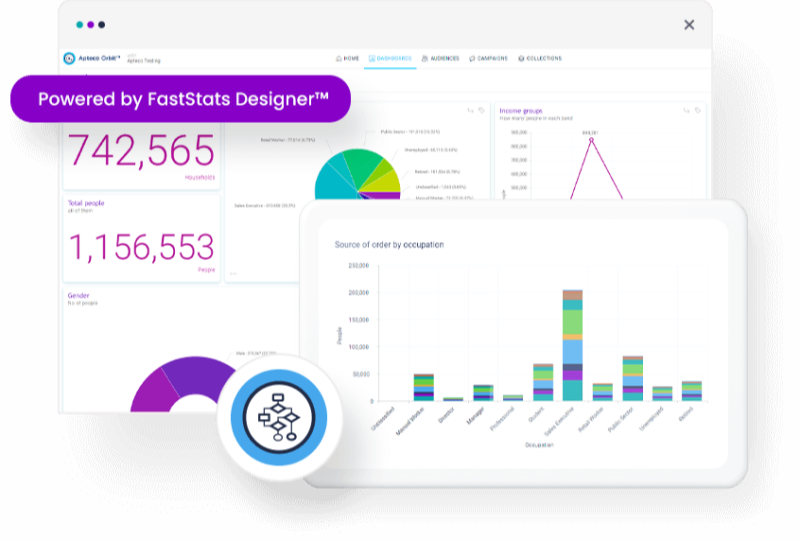Close the window with the X button
Viewport: 800px width, 541px height.
point(689,25)
